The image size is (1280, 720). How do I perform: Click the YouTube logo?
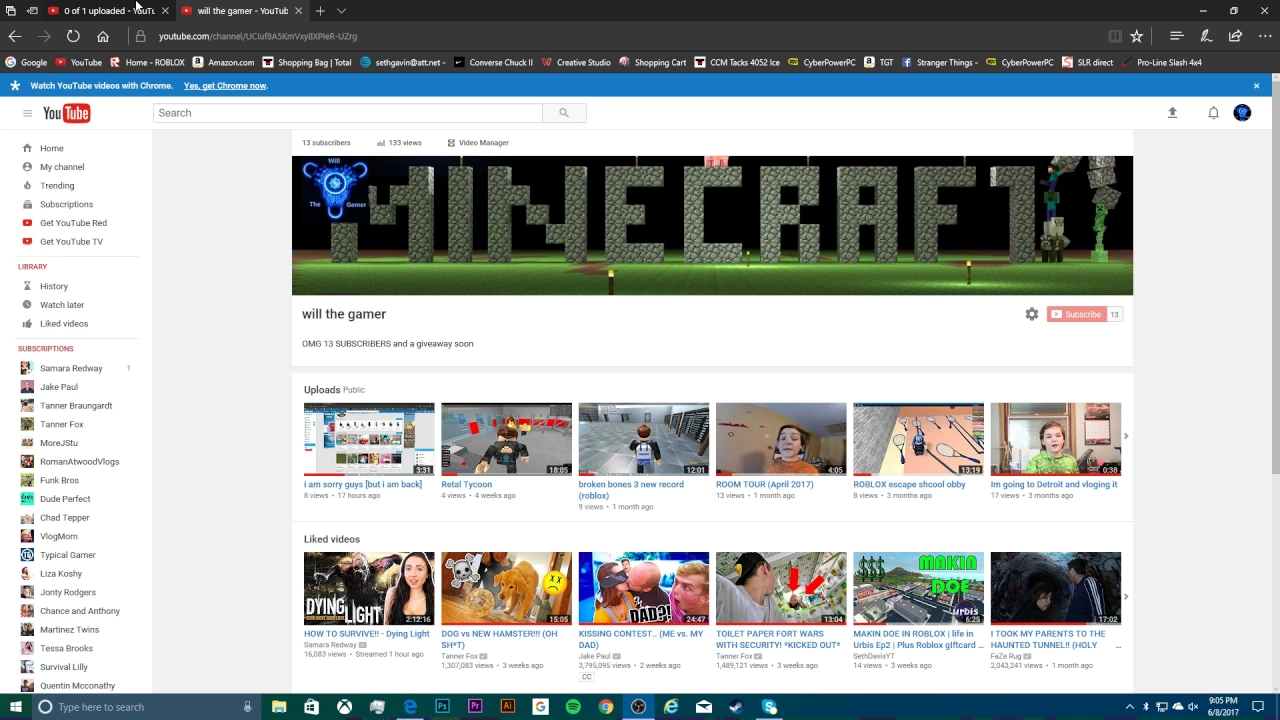(67, 113)
